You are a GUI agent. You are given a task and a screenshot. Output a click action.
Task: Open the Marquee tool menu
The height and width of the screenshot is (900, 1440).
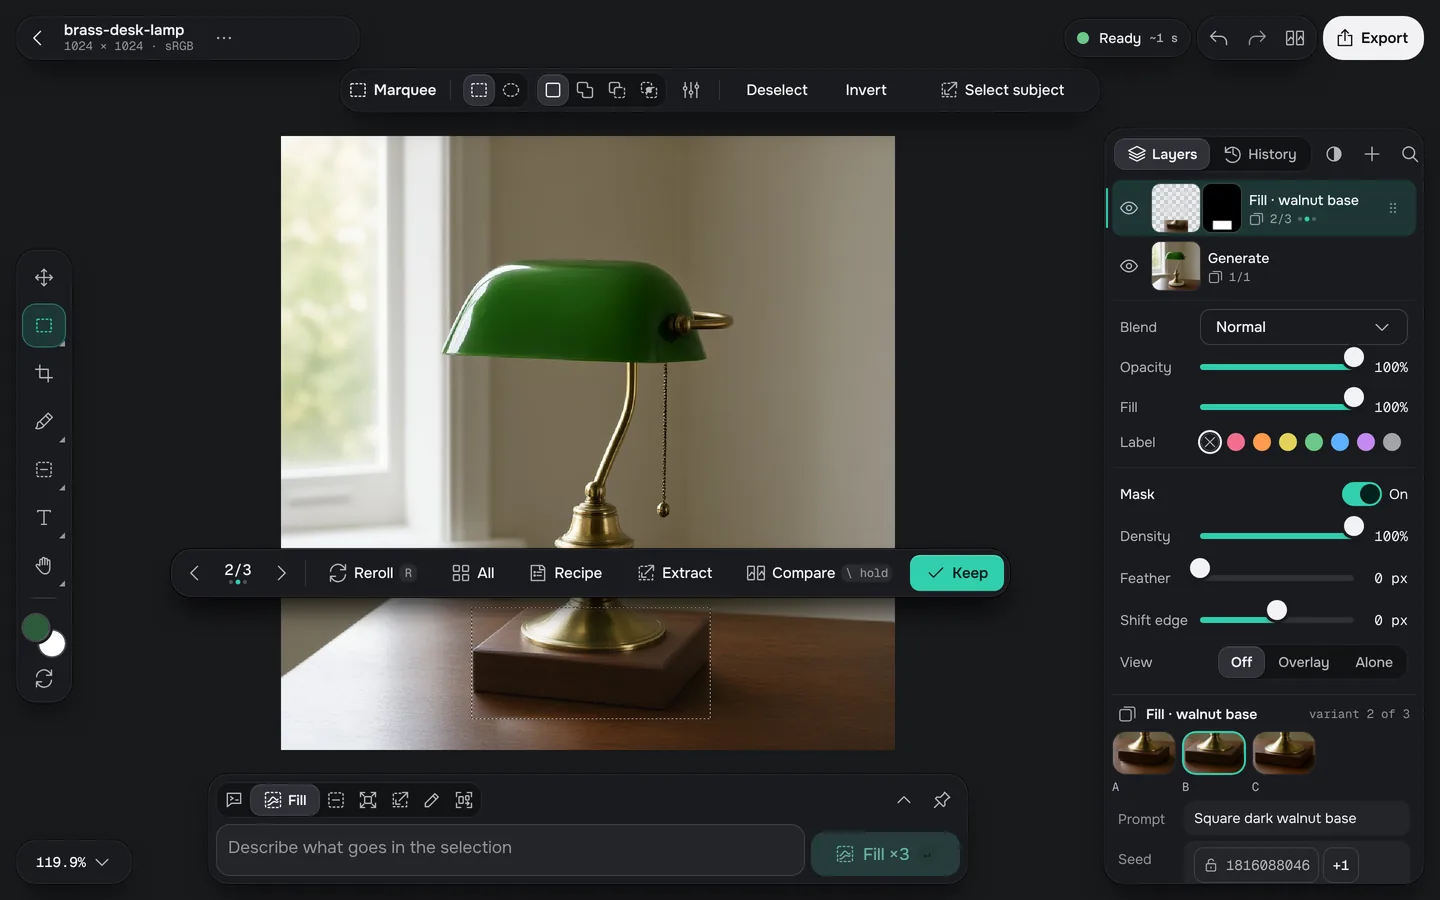(393, 90)
